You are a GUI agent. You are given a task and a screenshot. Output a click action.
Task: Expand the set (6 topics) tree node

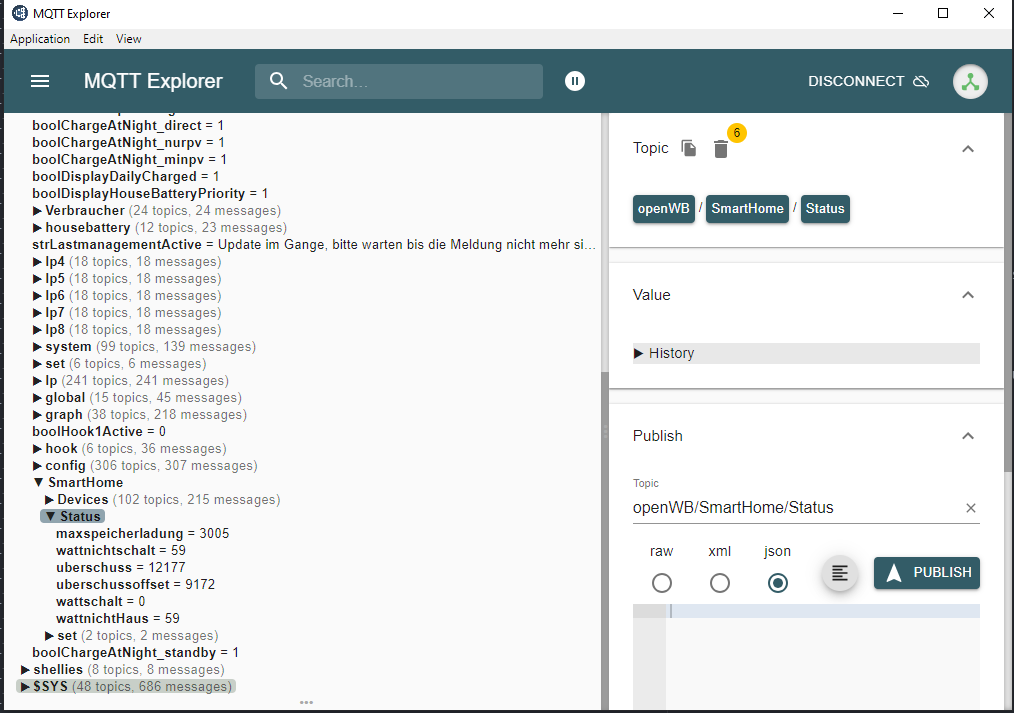point(38,363)
